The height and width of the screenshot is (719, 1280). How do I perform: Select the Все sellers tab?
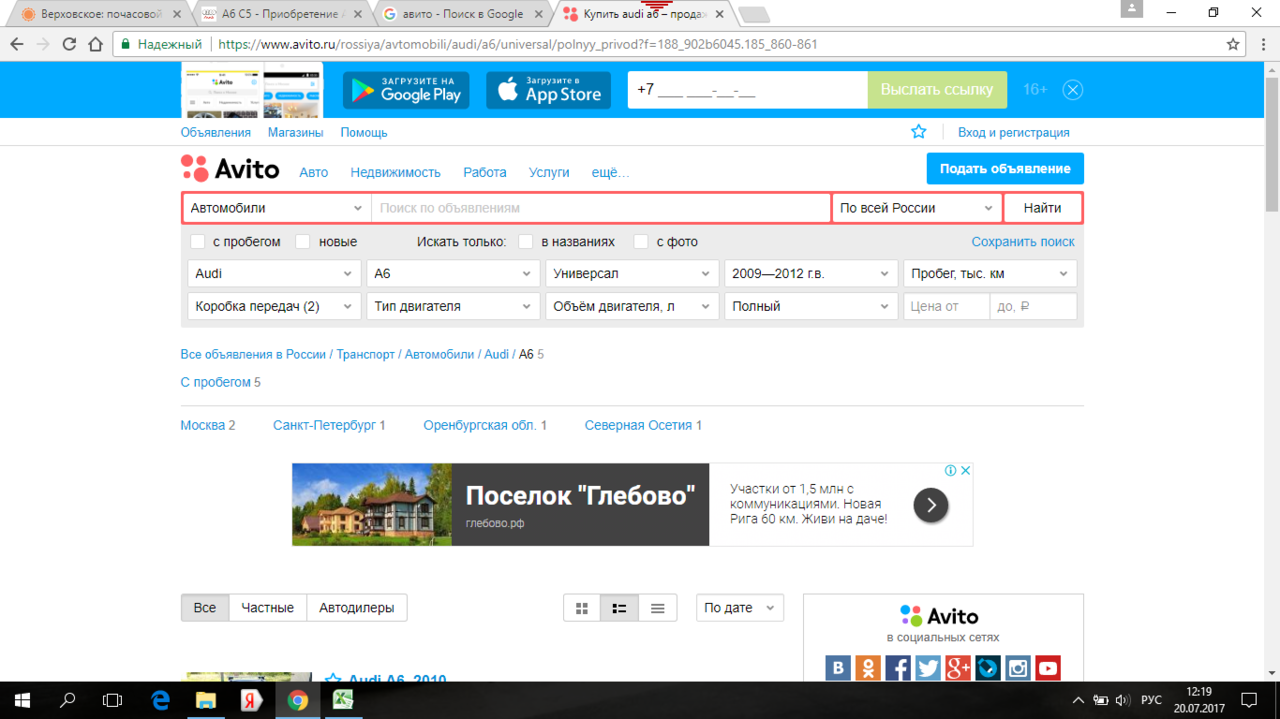205,608
